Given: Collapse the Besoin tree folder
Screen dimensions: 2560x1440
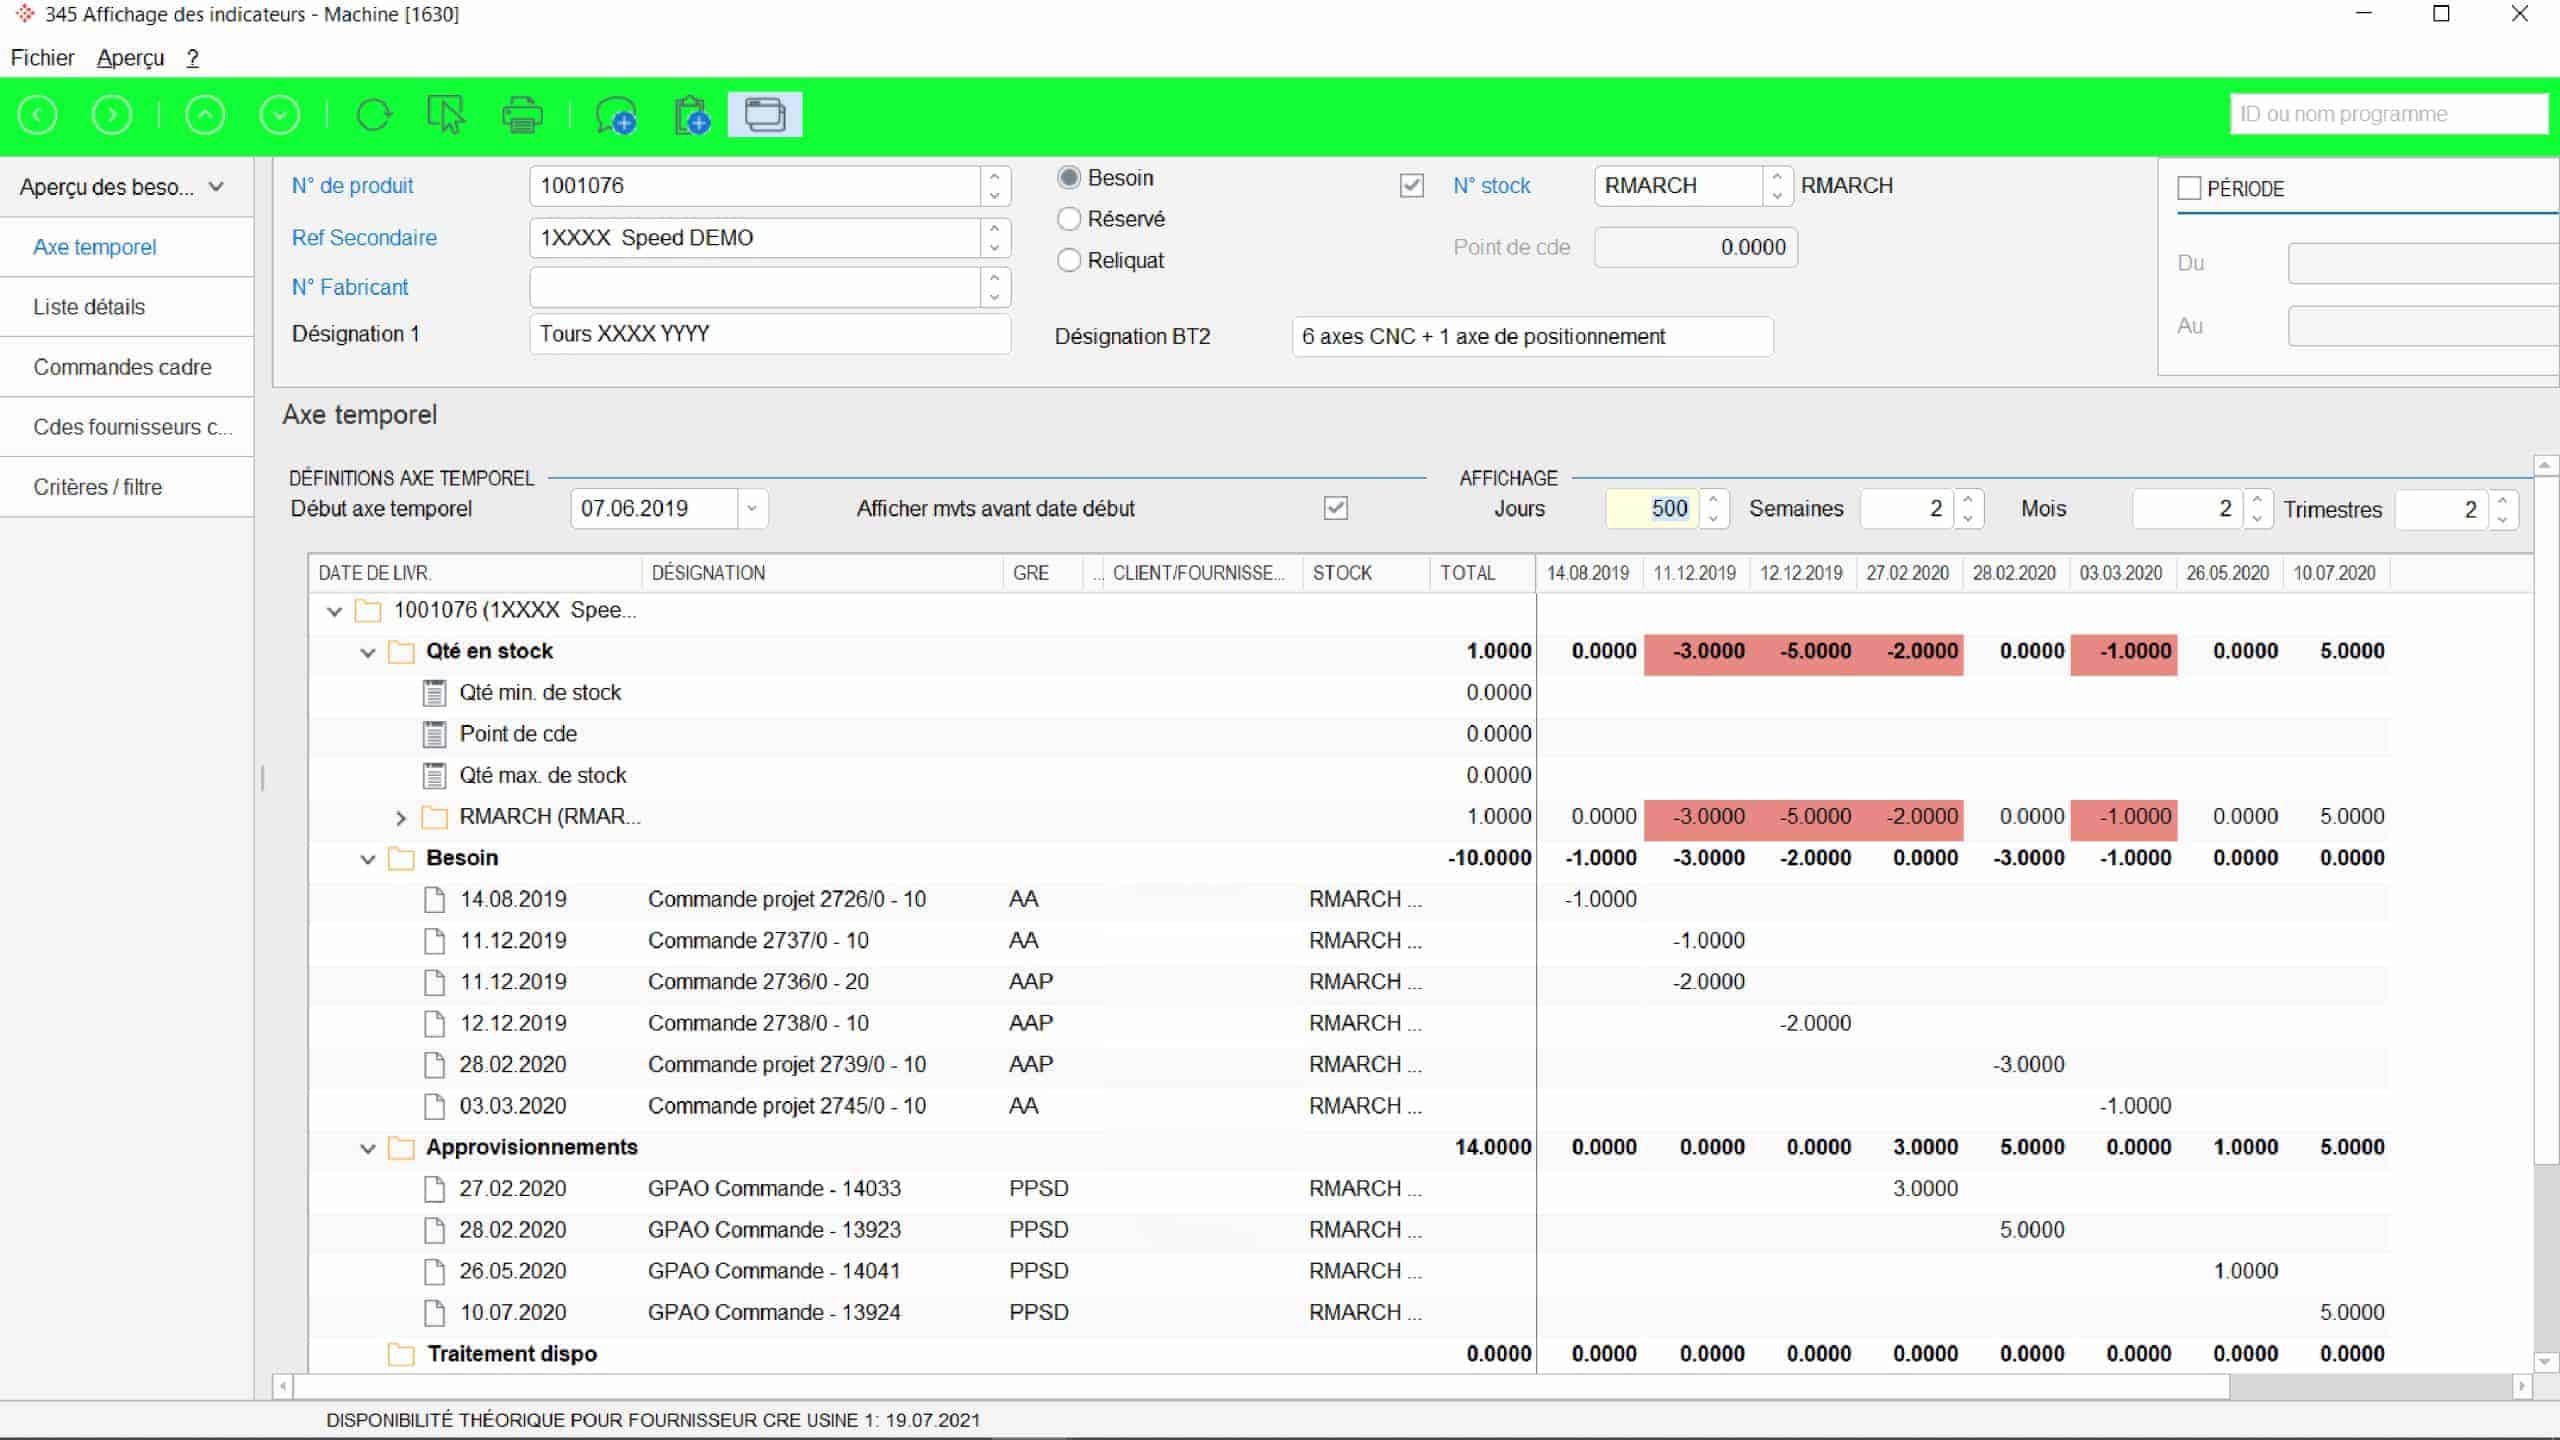Looking at the screenshot, I should pyautogui.click(x=368, y=859).
